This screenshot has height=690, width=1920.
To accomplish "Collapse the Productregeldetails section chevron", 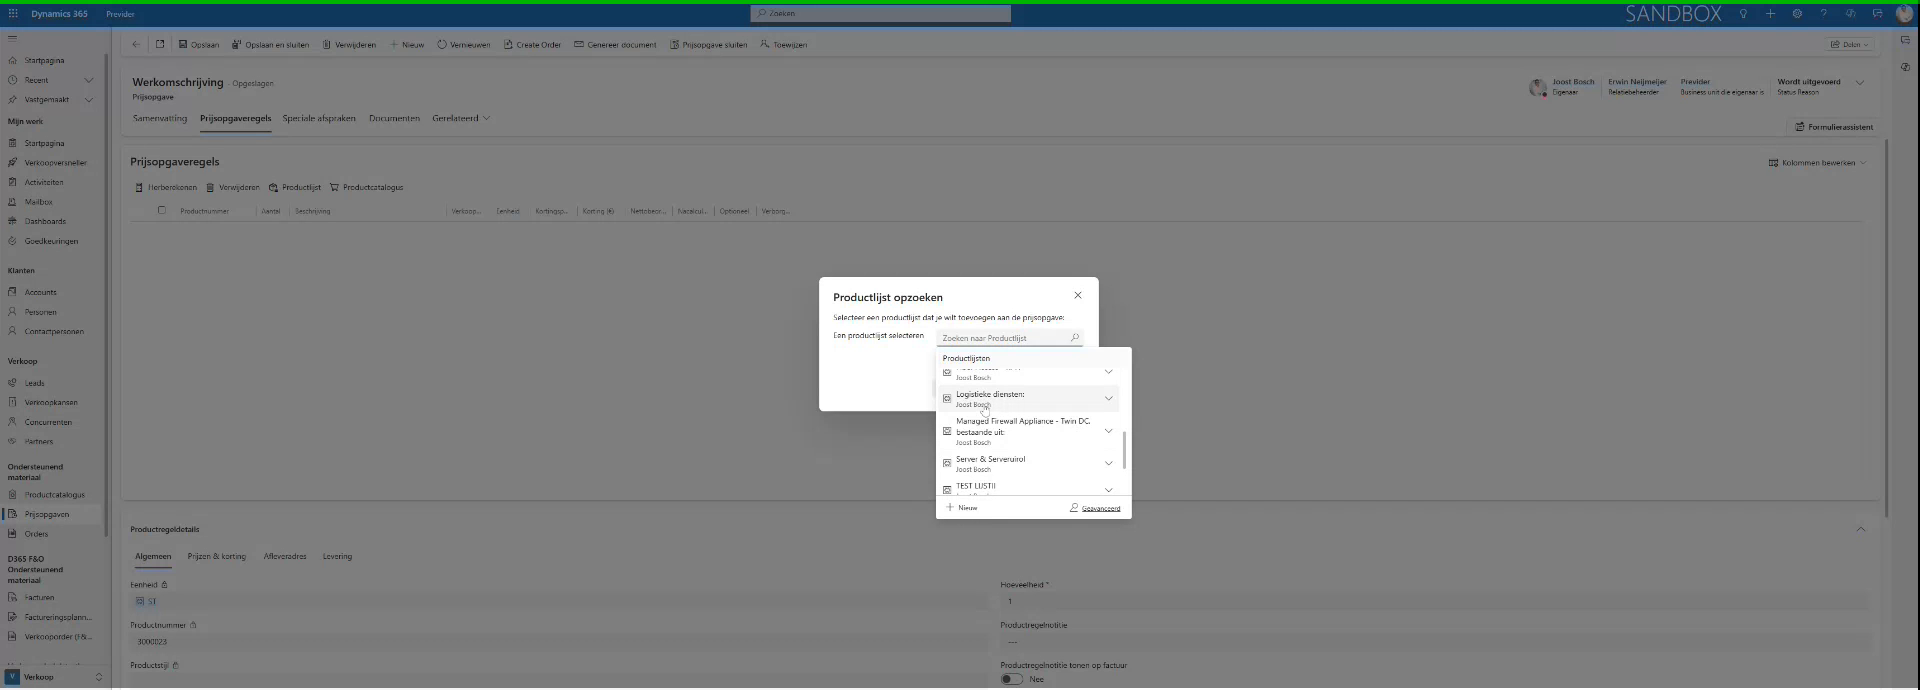I will pyautogui.click(x=1861, y=529).
